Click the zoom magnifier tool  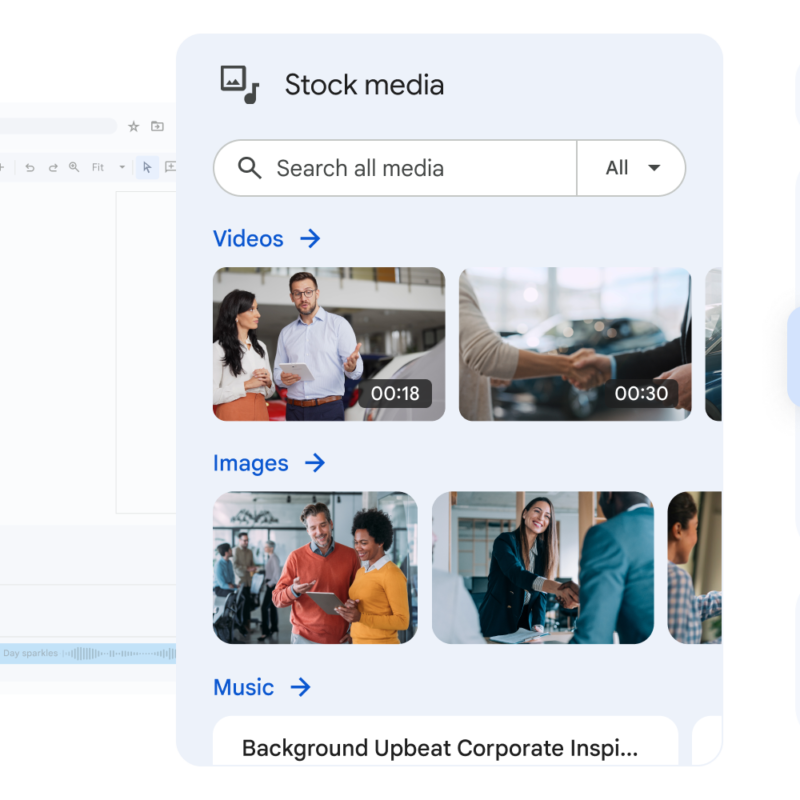pyautogui.click(x=74, y=167)
